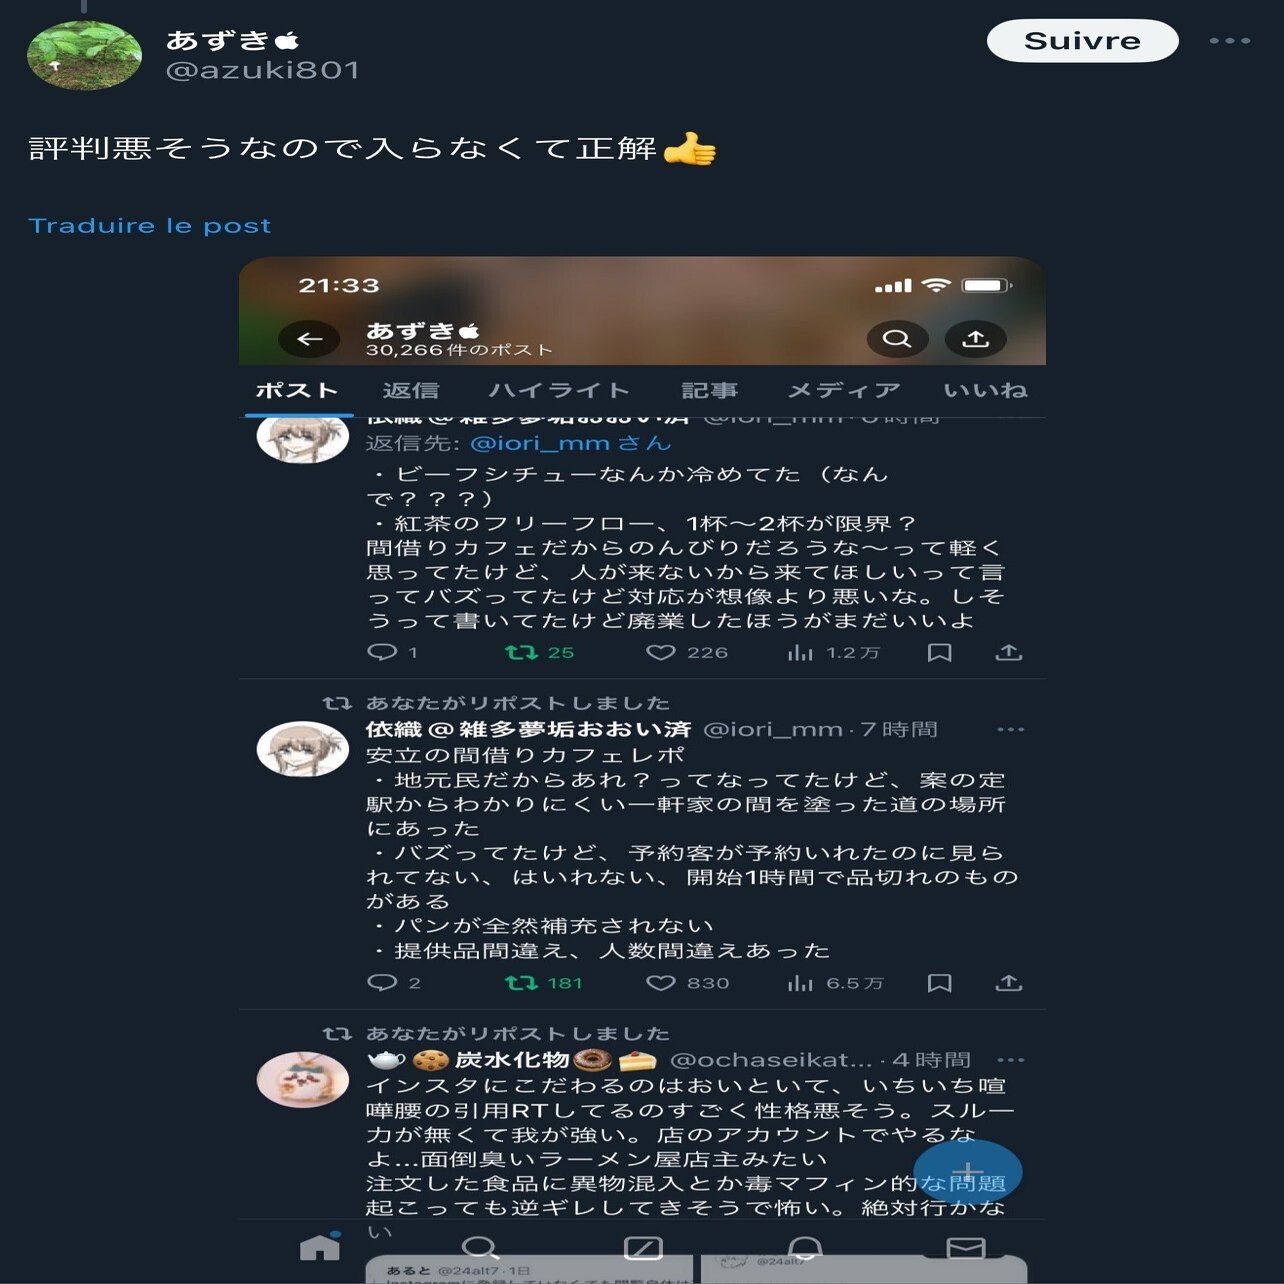This screenshot has height=1284, width=1284.
Task: Tap the home icon in bottom bar
Action: (320, 1246)
